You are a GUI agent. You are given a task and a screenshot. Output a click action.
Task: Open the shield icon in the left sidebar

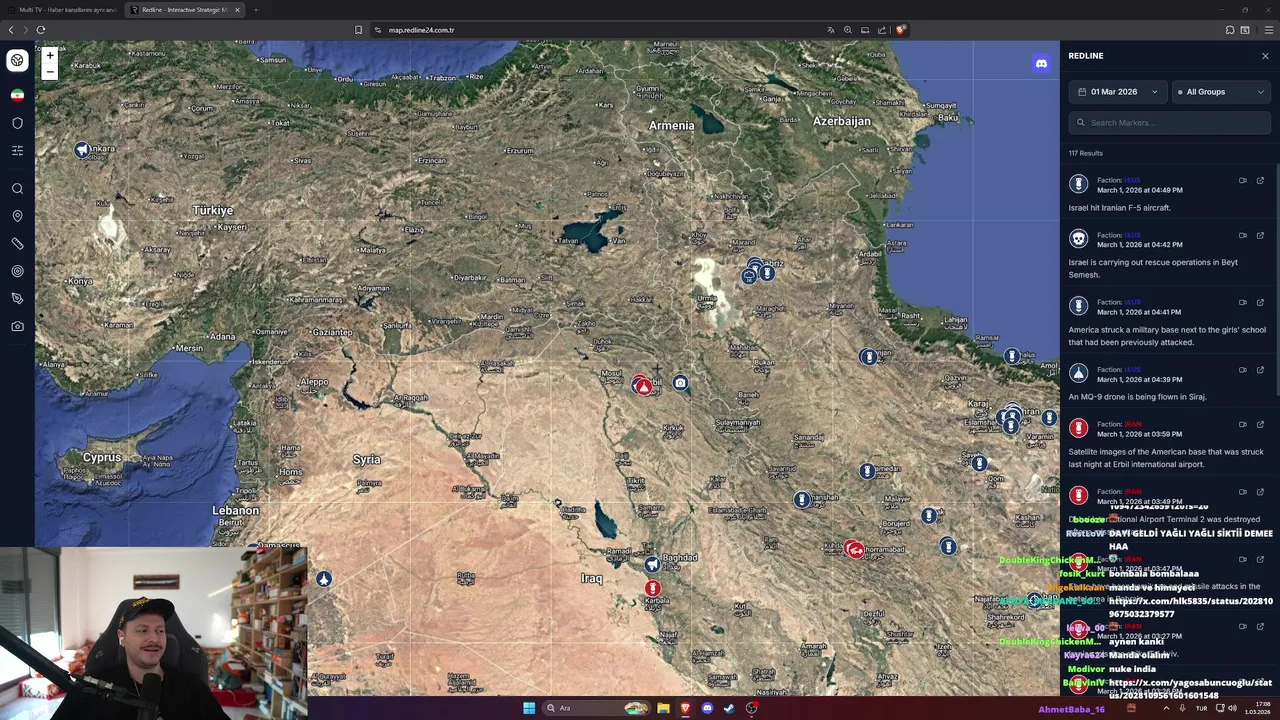pos(17,123)
